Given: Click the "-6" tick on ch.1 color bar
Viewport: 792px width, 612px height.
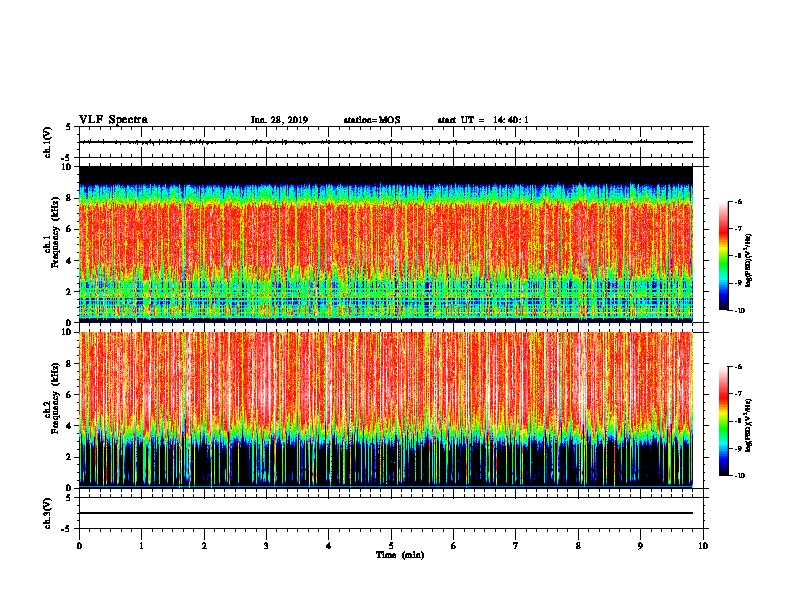Looking at the screenshot, I should [738, 201].
